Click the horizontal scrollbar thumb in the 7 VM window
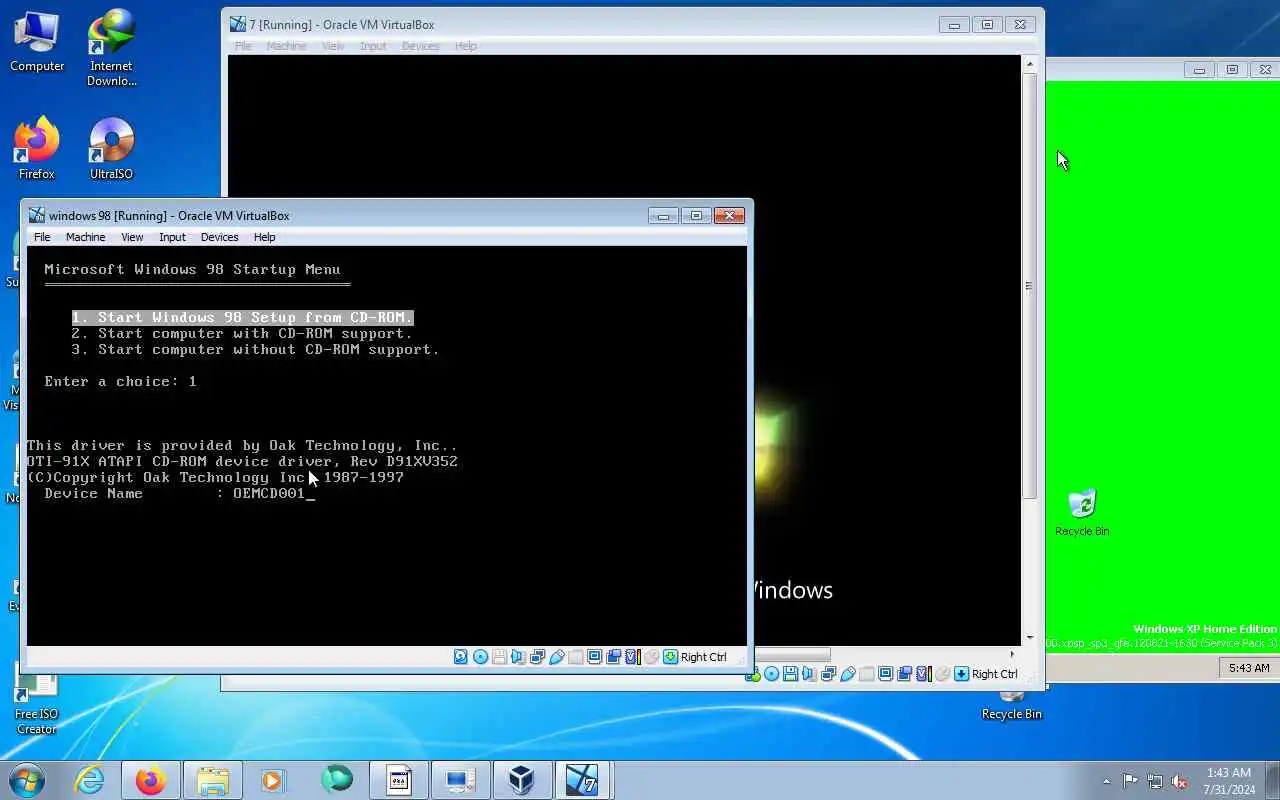1280x800 pixels. [792, 655]
